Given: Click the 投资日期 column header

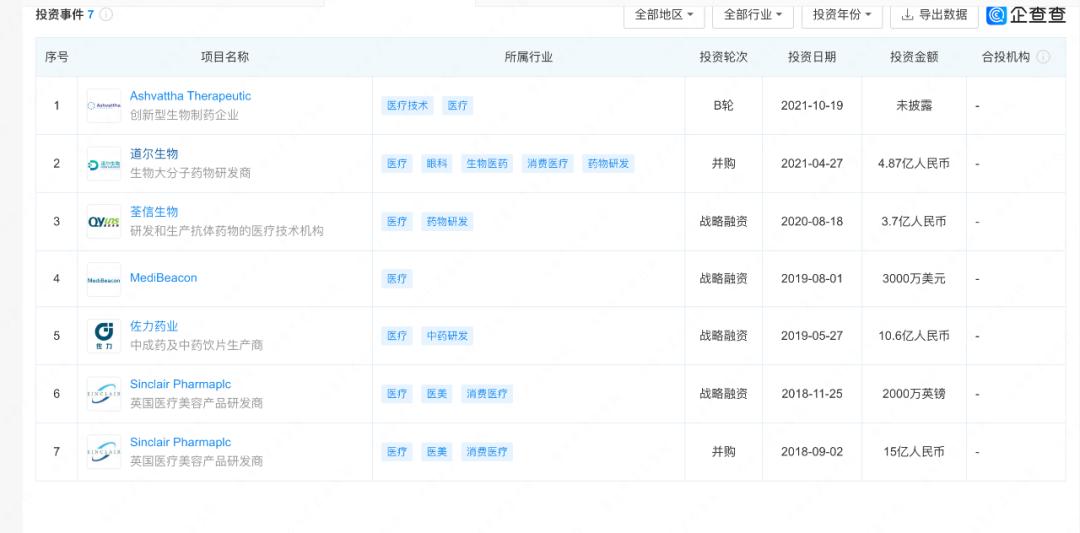Looking at the screenshot, I should click(811, 57).
